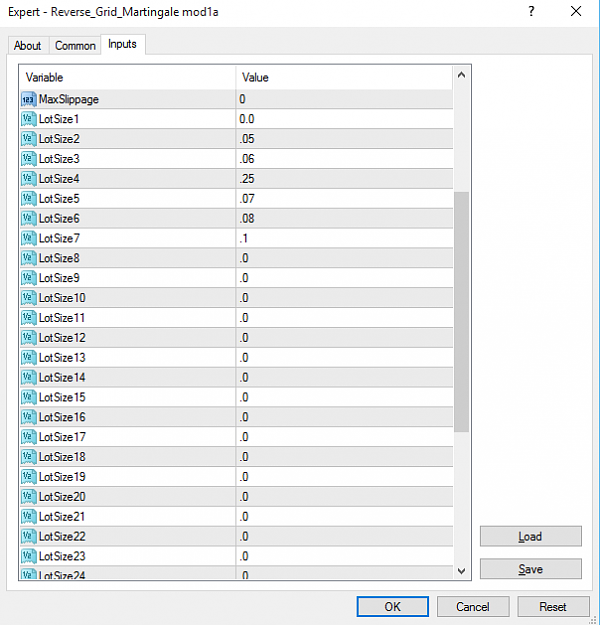600x625 pixels.
Task: Save inputs using the Save button
Action: [531, 569]
